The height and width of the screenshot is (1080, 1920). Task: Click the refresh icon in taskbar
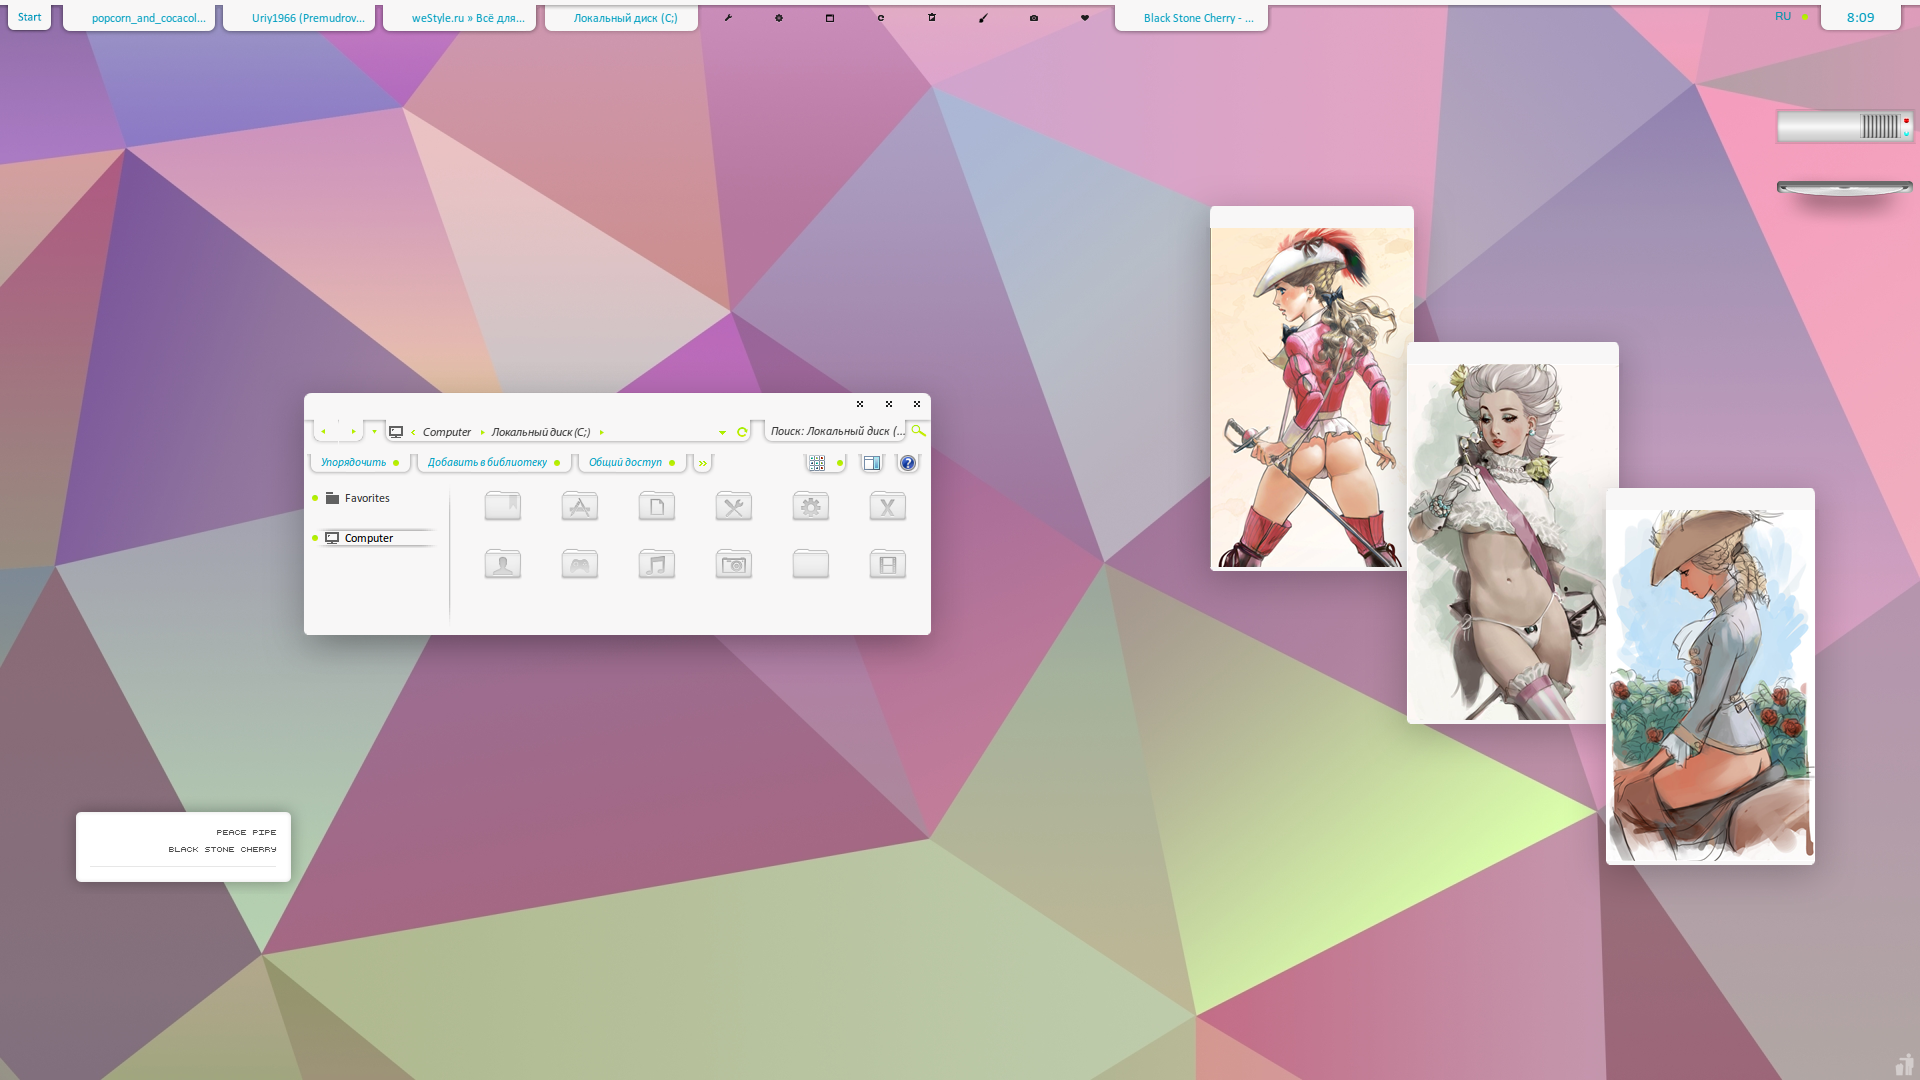tap(881, 18)
